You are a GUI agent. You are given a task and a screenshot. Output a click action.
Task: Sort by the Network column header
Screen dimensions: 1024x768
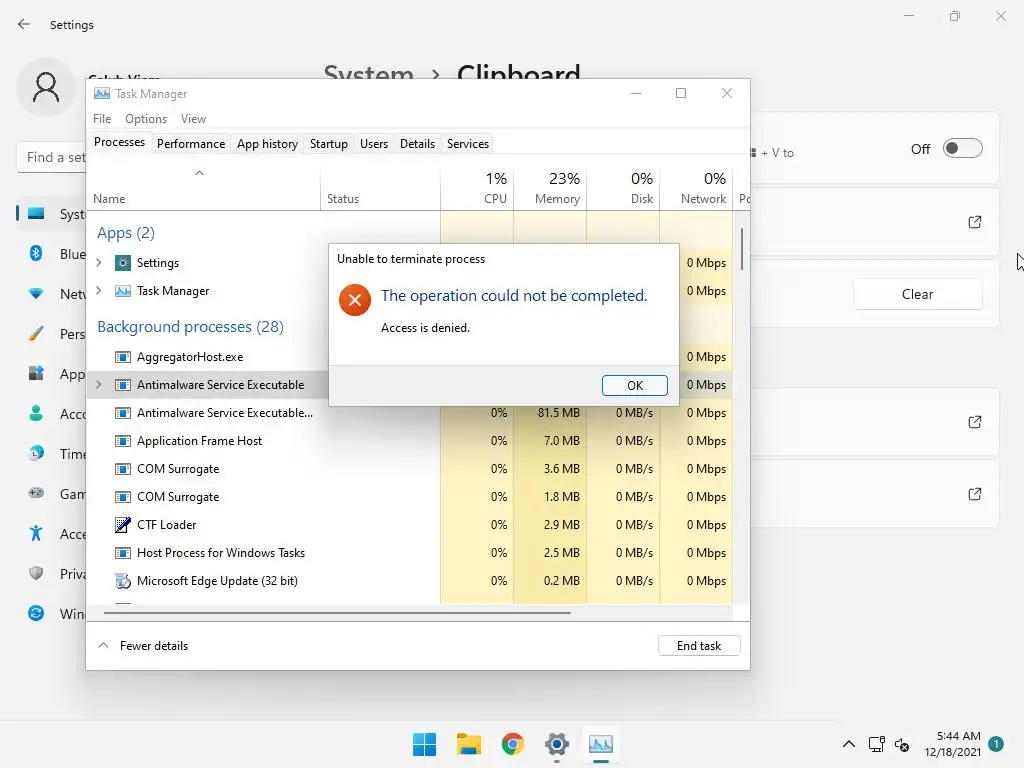point(696,188)
